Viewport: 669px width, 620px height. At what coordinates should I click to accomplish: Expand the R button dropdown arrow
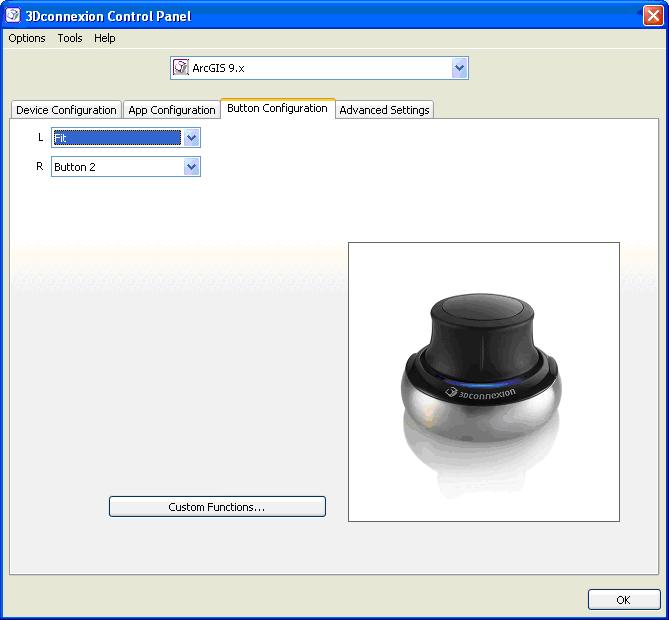click(192, 167)
